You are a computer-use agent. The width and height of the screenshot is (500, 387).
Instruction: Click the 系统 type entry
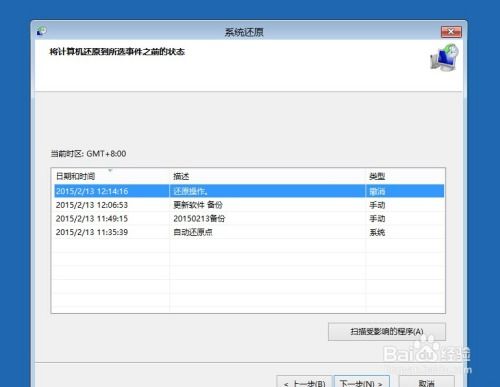(377, 232)
